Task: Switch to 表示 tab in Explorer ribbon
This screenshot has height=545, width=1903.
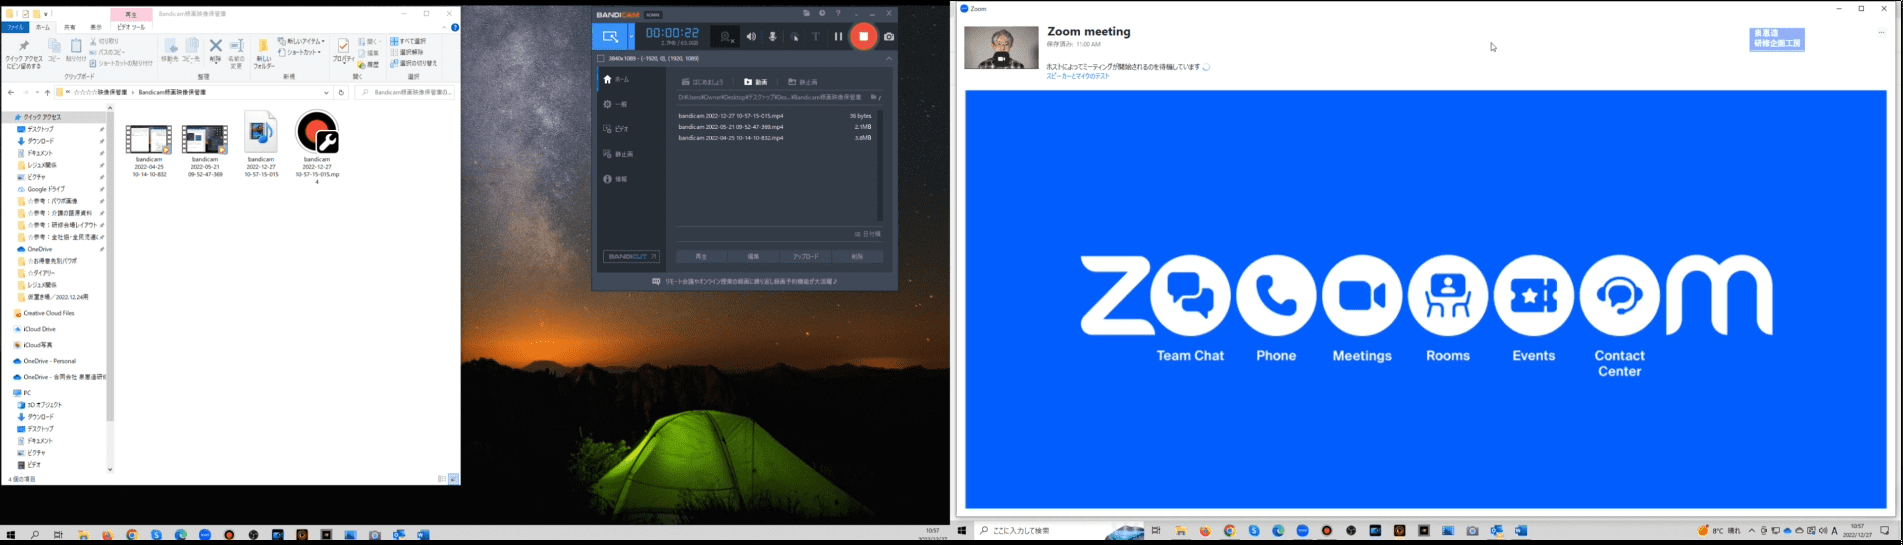Action: (96, 27)
